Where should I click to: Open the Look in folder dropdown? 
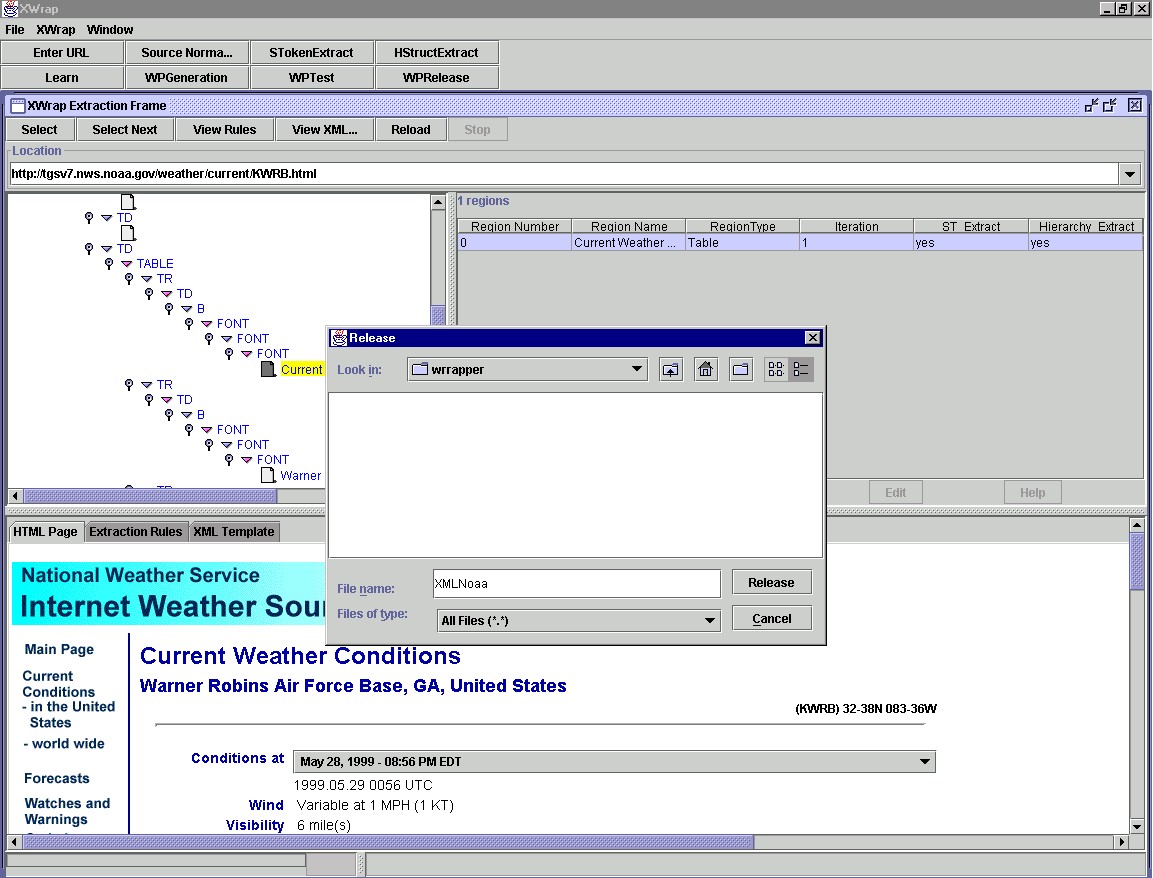pos(637,369)
